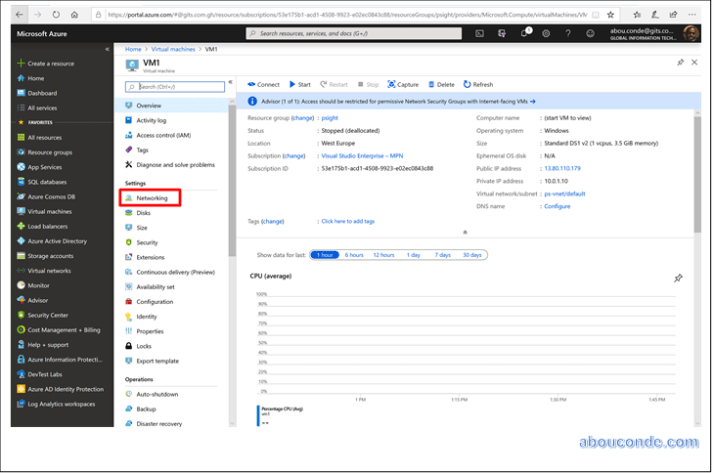Collapse the left Azure navigation sidebar
This screenshot has width=714, height=473.
[107, 49]
